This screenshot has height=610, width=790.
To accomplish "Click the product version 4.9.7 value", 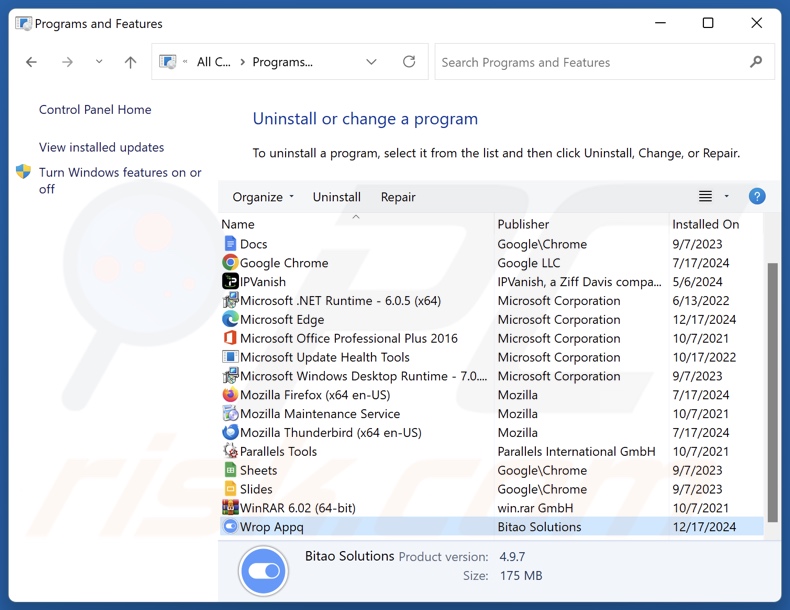I will [x=512, y=557].
